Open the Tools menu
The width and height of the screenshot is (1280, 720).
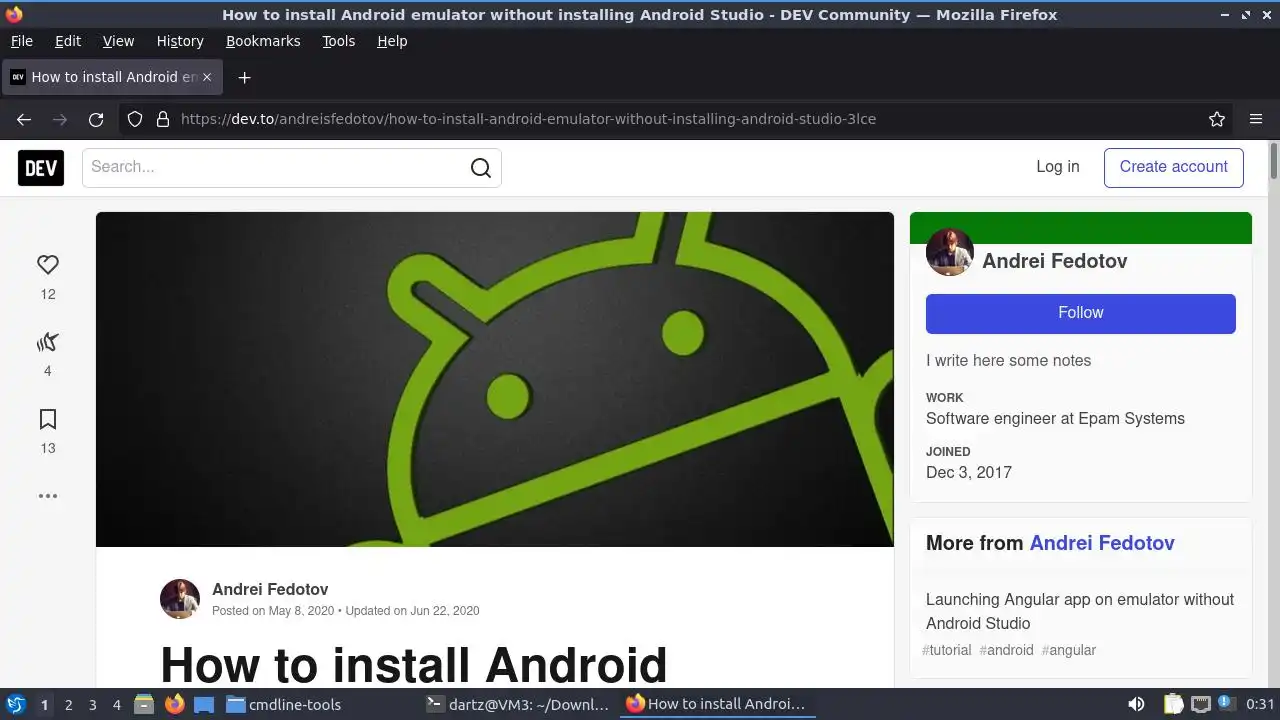click(338, 41)
